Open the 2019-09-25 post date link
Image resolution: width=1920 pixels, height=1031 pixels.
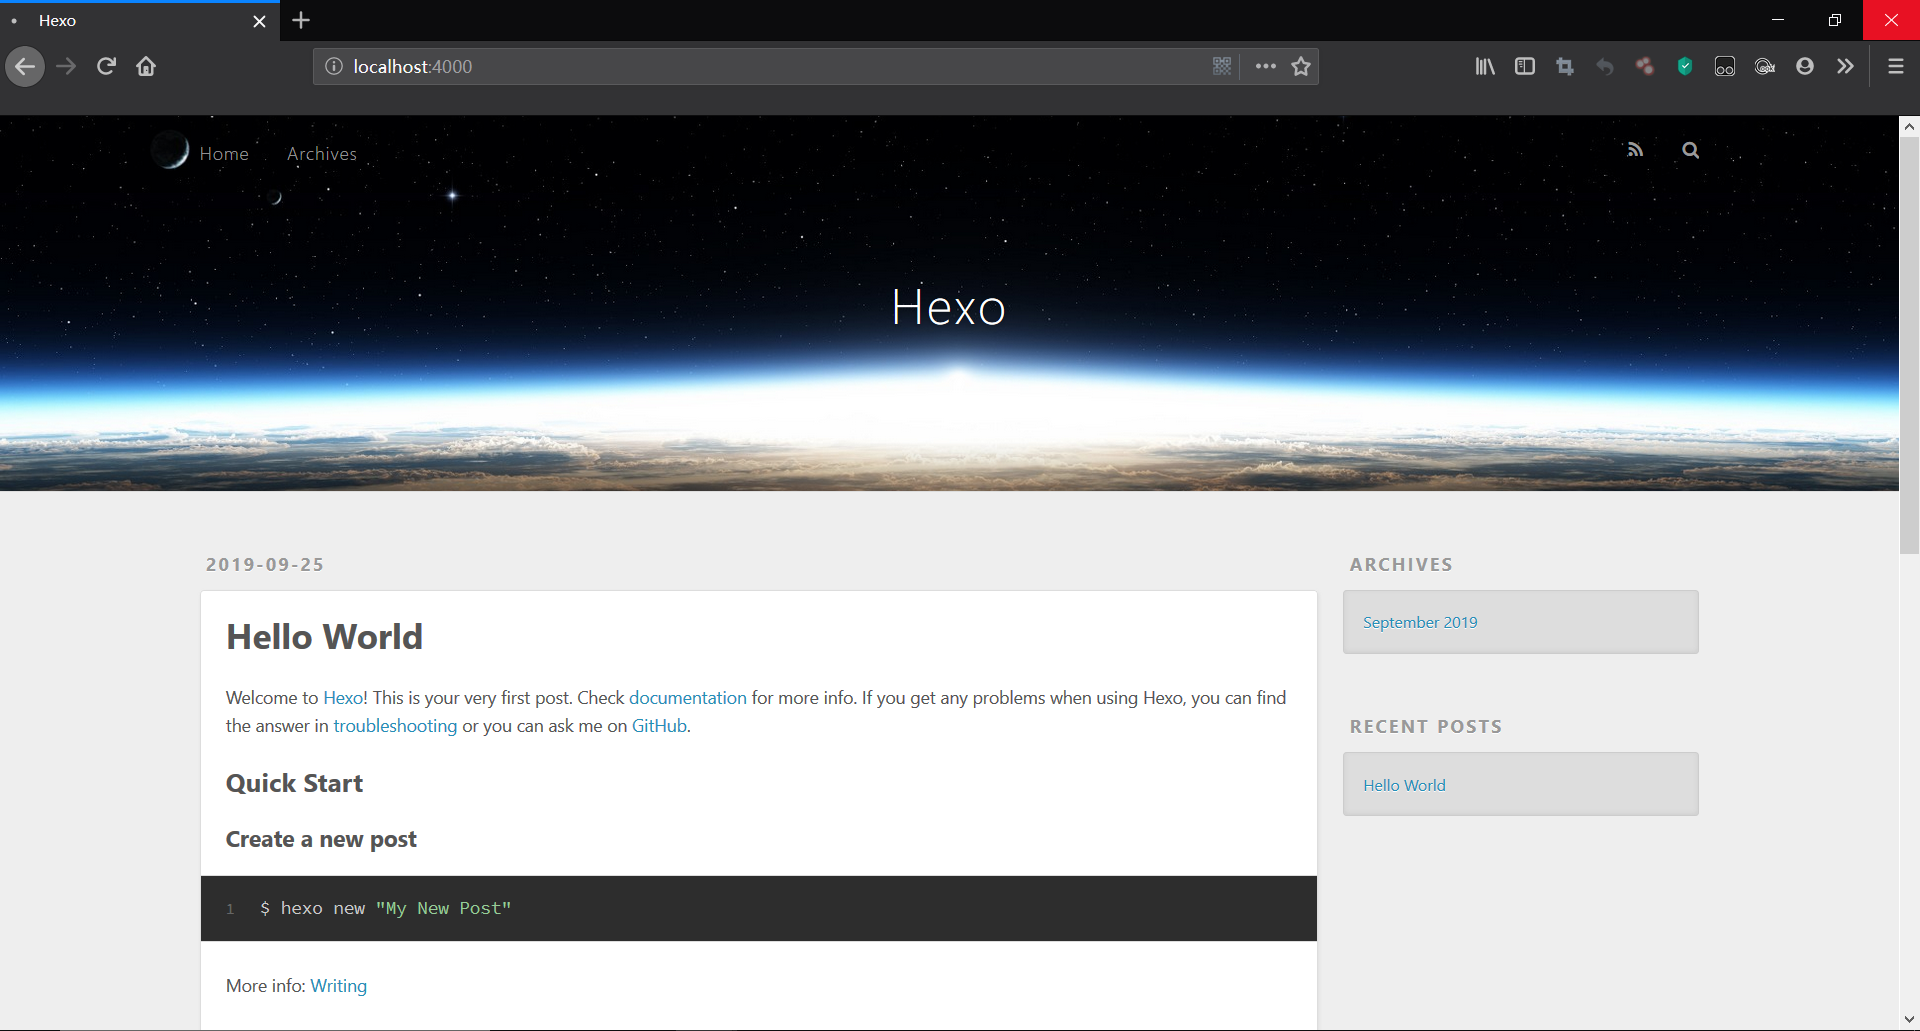point(265,565)
